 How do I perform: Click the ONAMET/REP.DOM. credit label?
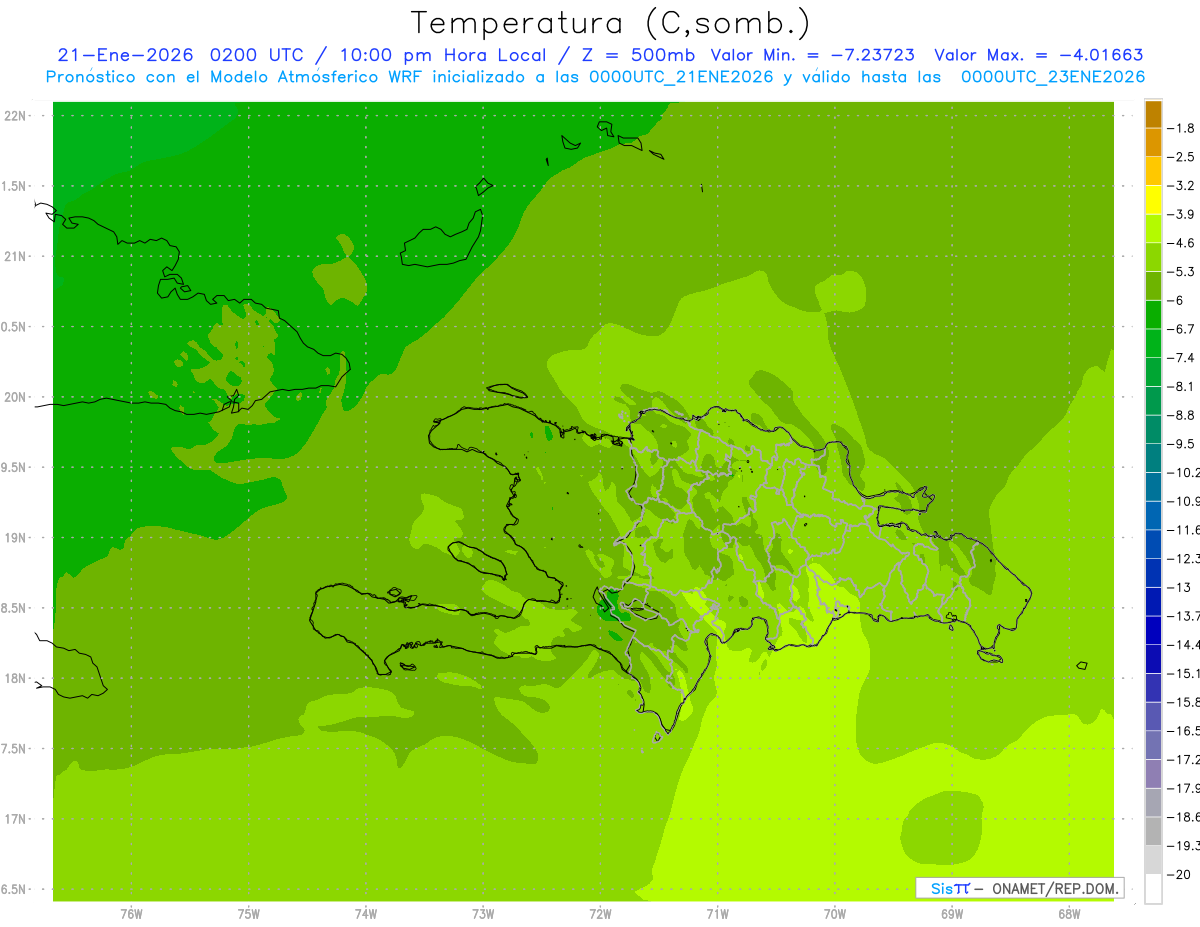[x=1056, y=888]
